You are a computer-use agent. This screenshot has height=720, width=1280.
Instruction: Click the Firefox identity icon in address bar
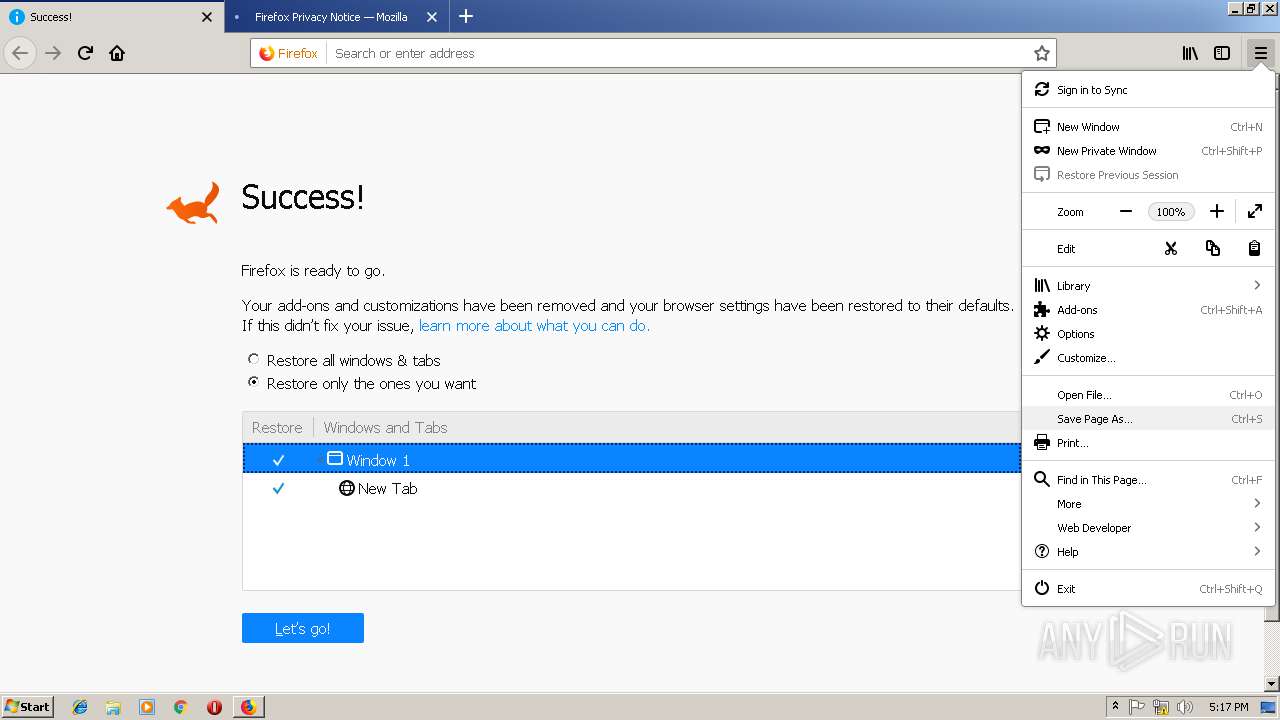[x=288, y=53]
